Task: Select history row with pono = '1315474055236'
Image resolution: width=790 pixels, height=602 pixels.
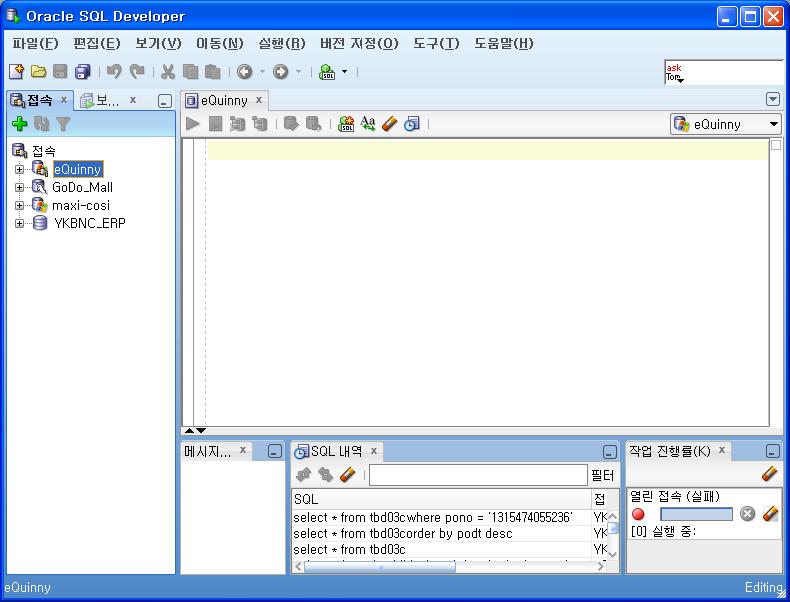Action: (x=441, y=517)
